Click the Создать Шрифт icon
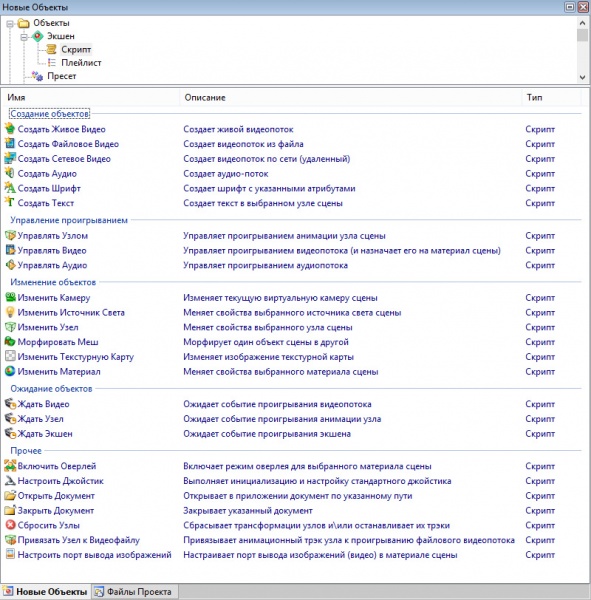591x600 pixels. point(10,188)
